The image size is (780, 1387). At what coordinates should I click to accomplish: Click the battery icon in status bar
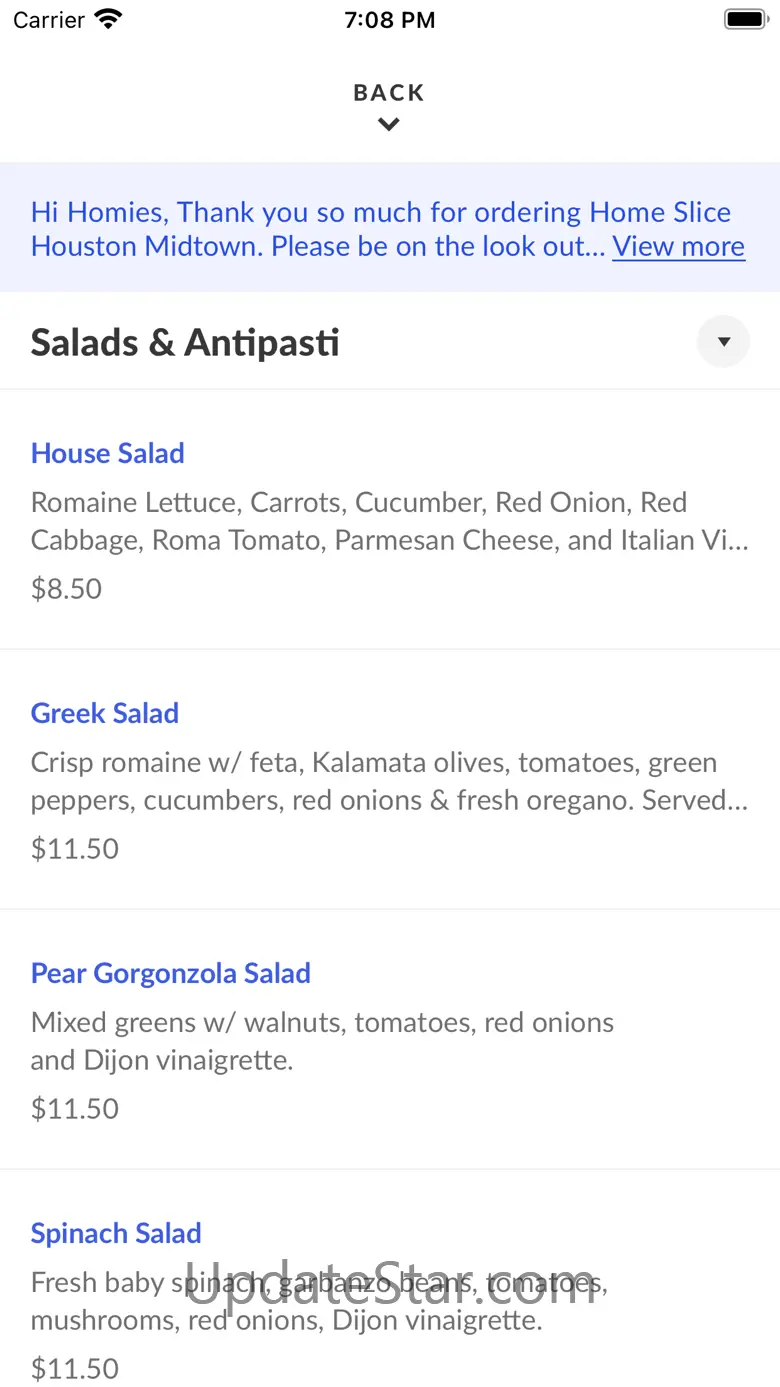(x=745, y=19)
